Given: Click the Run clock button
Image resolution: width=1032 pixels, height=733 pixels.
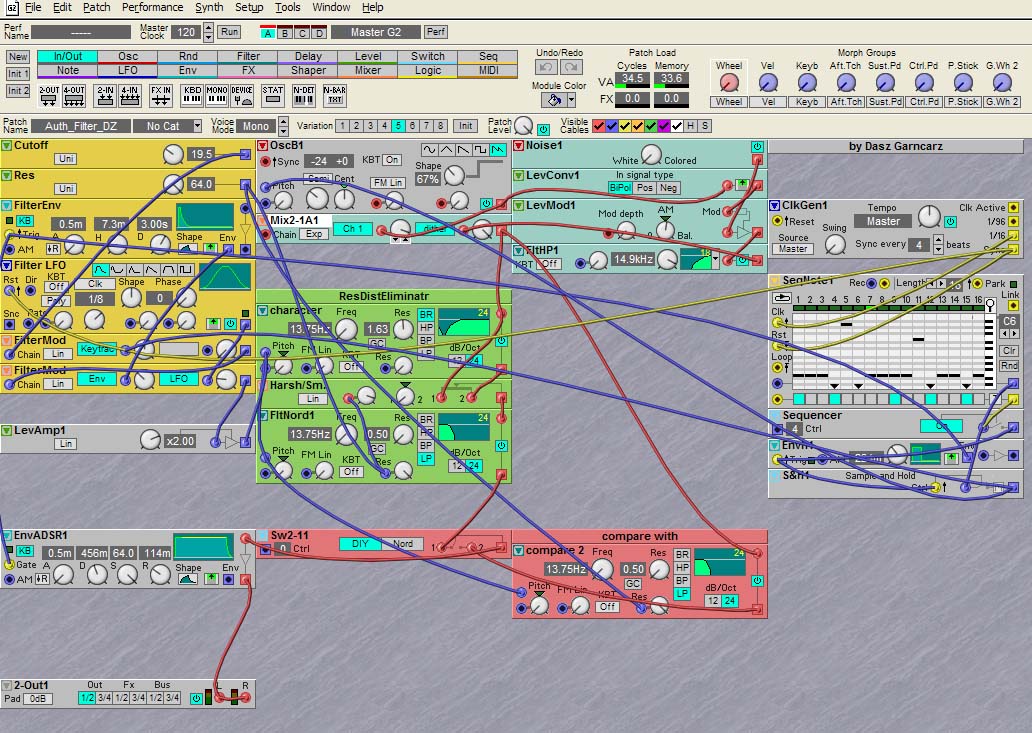Looking at the screenshot, I should pyautogui.click(x=230, y=32).
